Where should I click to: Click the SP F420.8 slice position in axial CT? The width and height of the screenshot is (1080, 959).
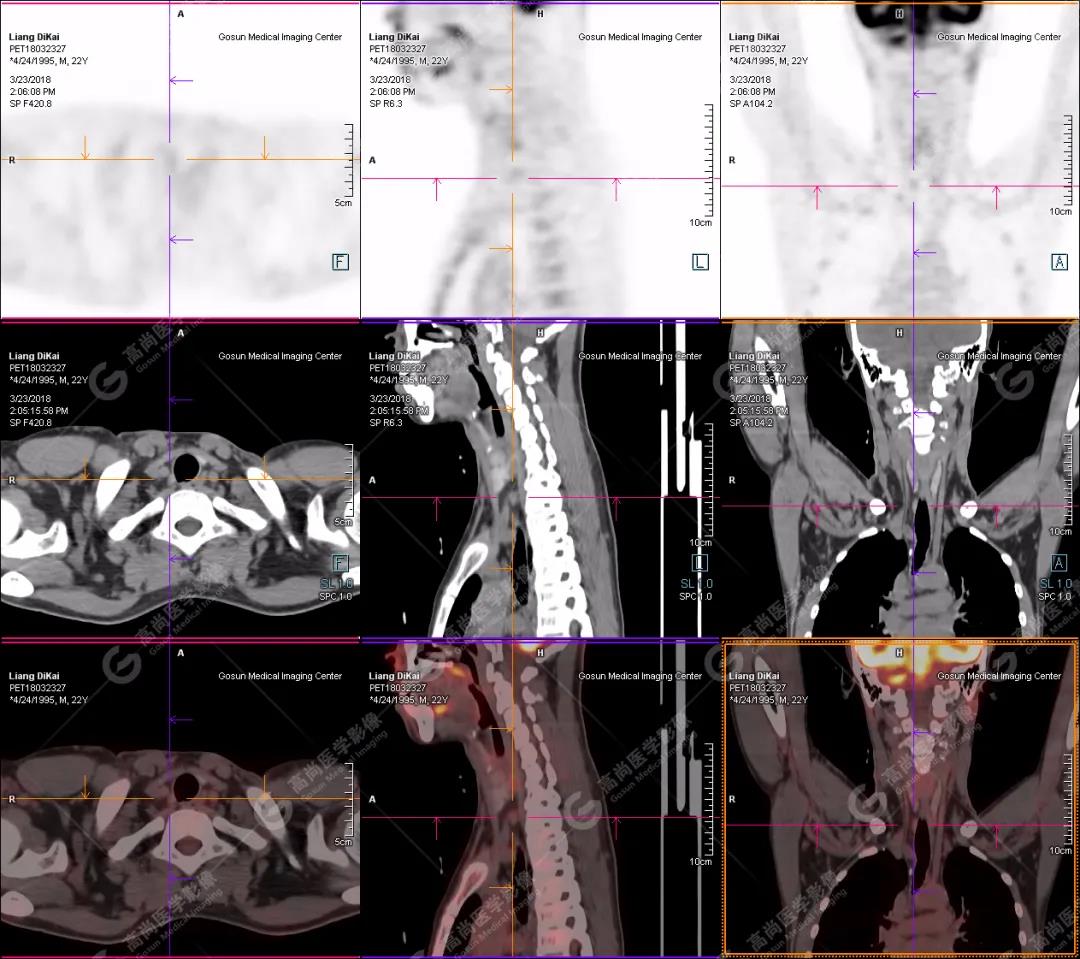point(30,423)
